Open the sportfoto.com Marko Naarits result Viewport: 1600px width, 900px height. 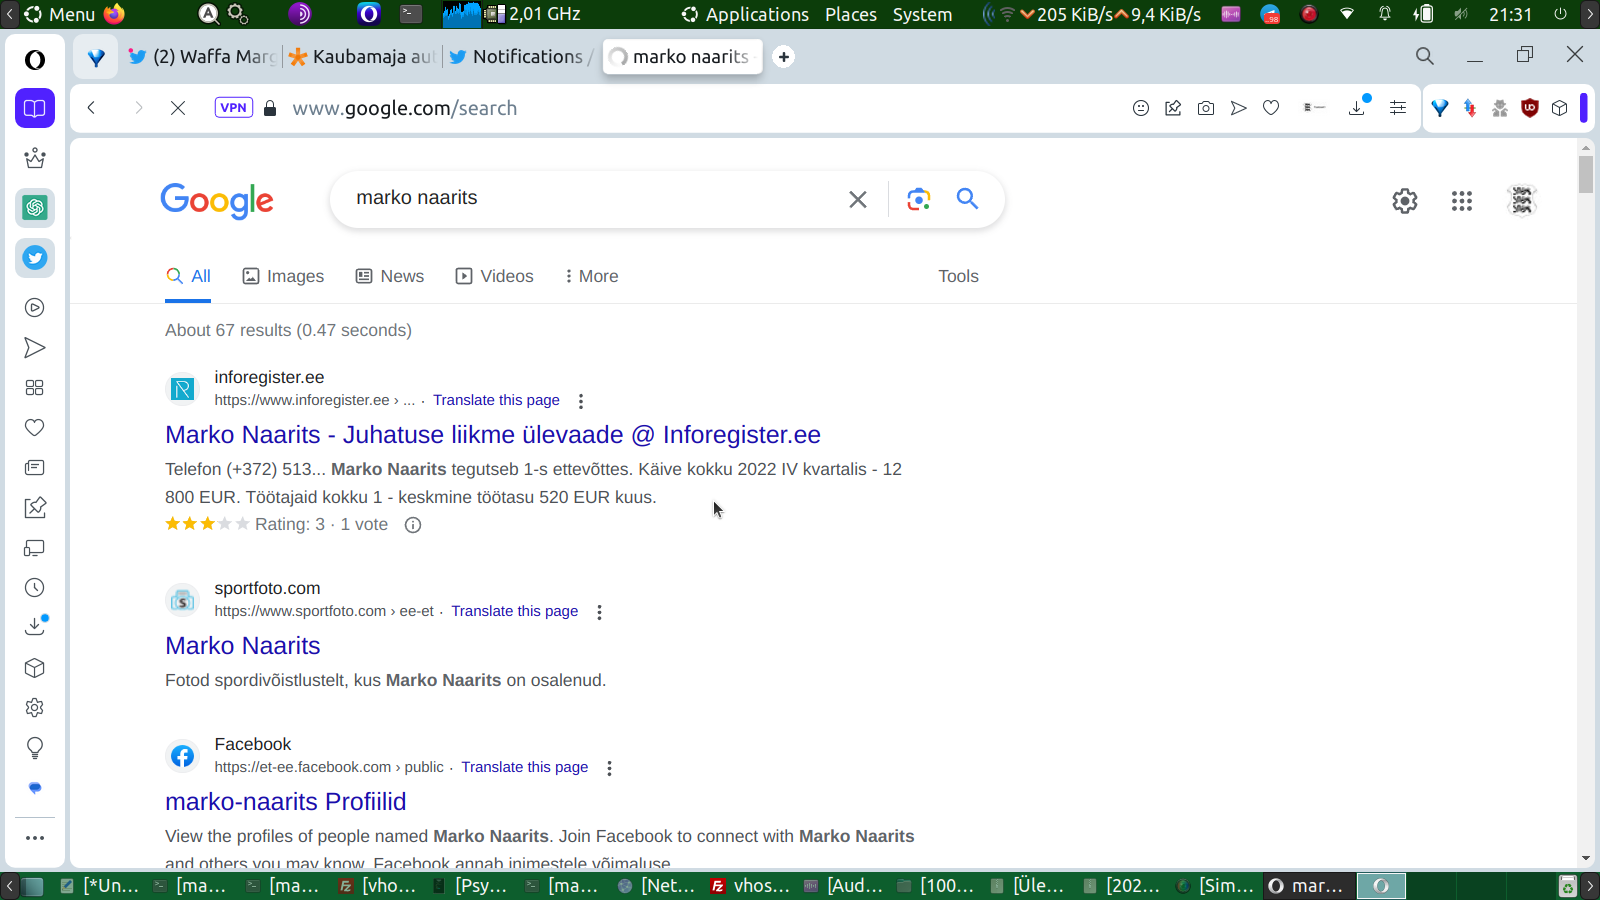tap(243, 646)
